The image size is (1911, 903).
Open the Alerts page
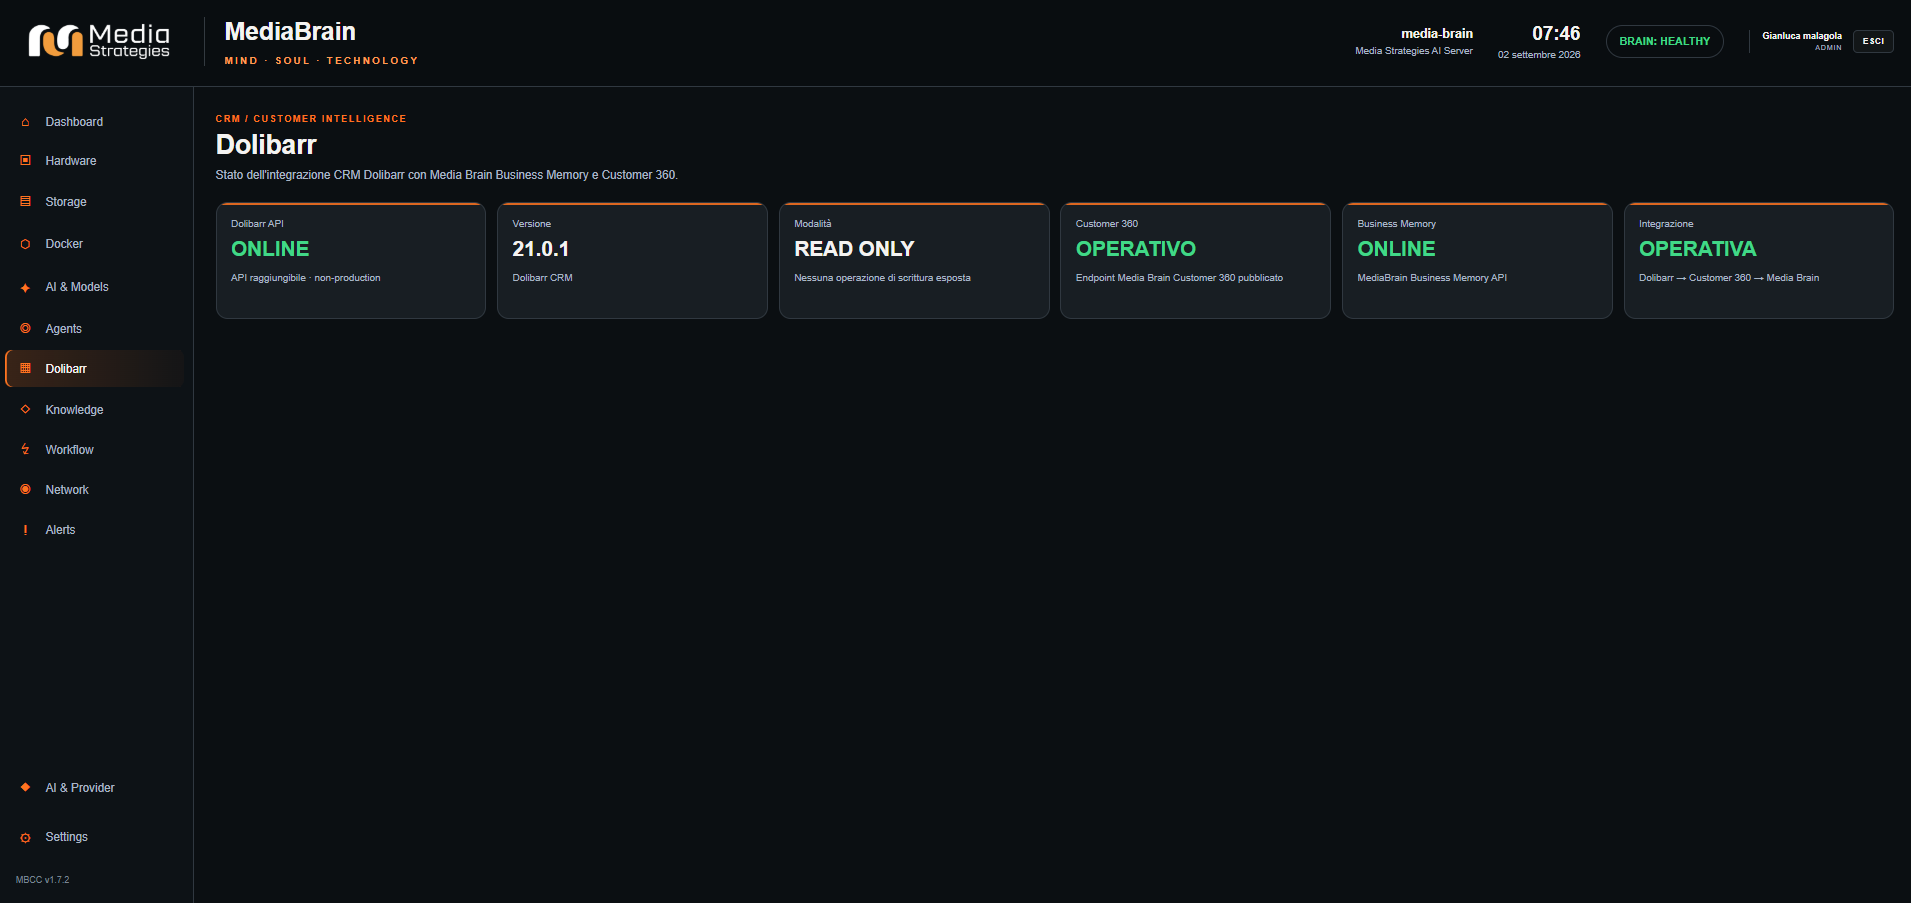96,530
